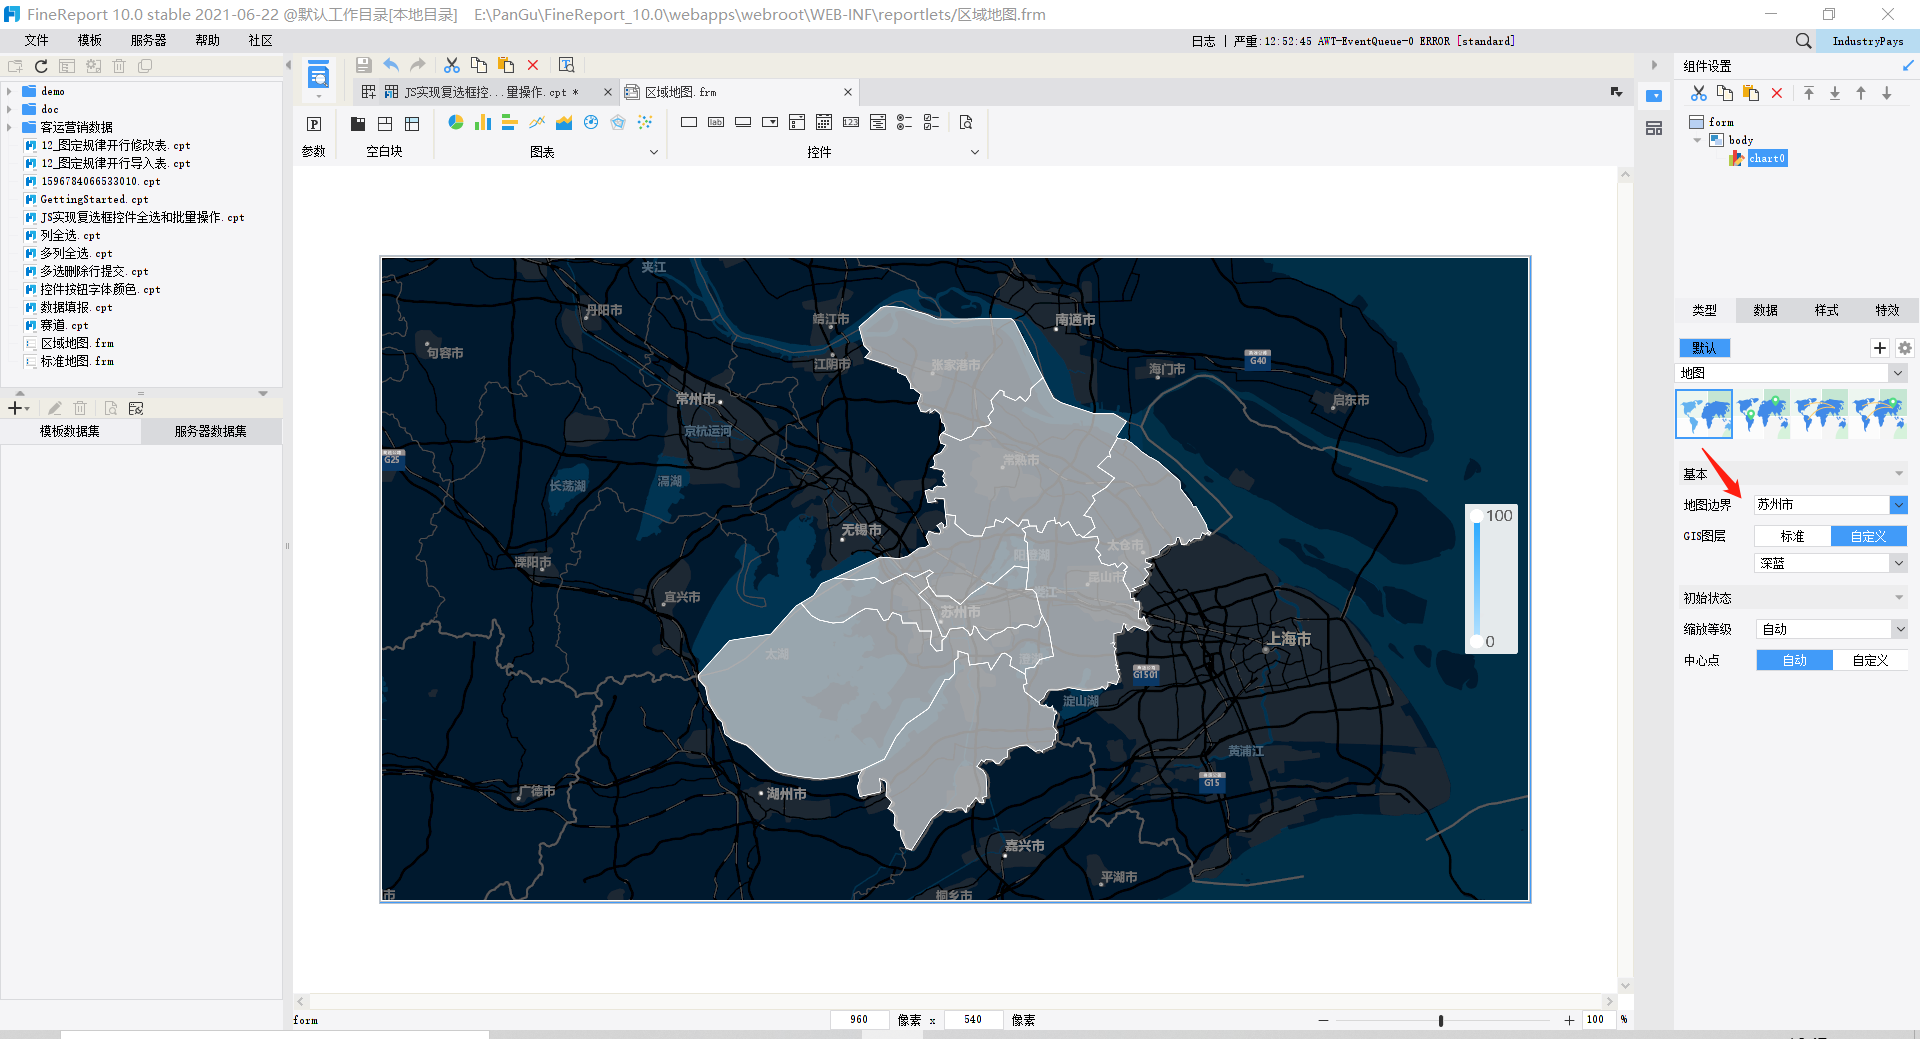Add a radio button group widget
Screen dimensions: 1920x1039
tap(904, 122)
